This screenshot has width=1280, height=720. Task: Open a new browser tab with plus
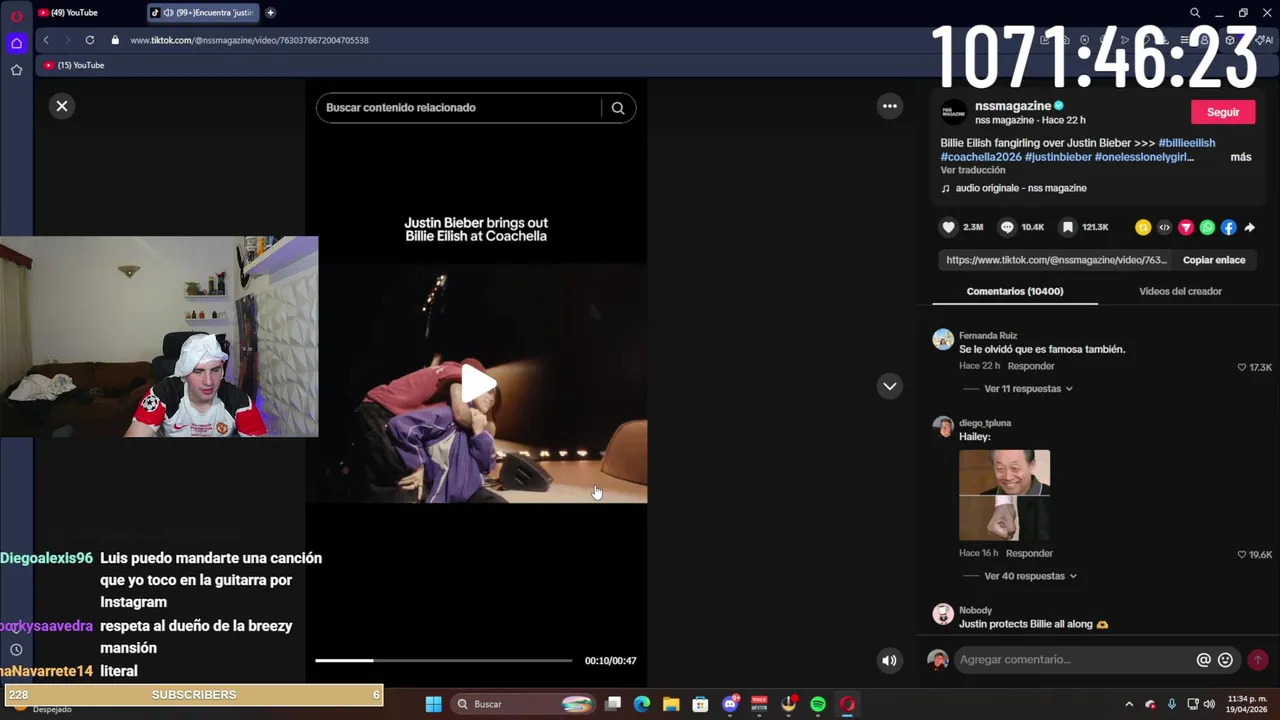[x=270, y=13]
